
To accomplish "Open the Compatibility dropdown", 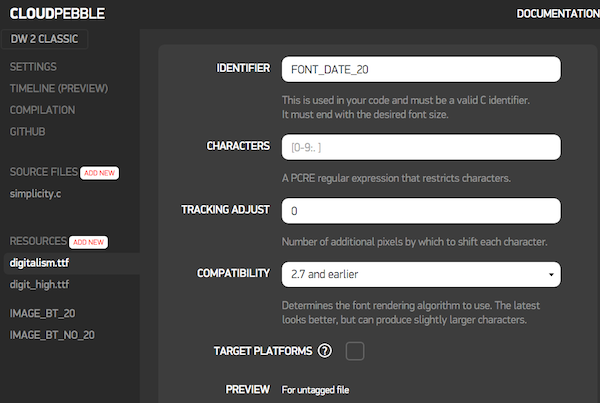I will (420, 274).
